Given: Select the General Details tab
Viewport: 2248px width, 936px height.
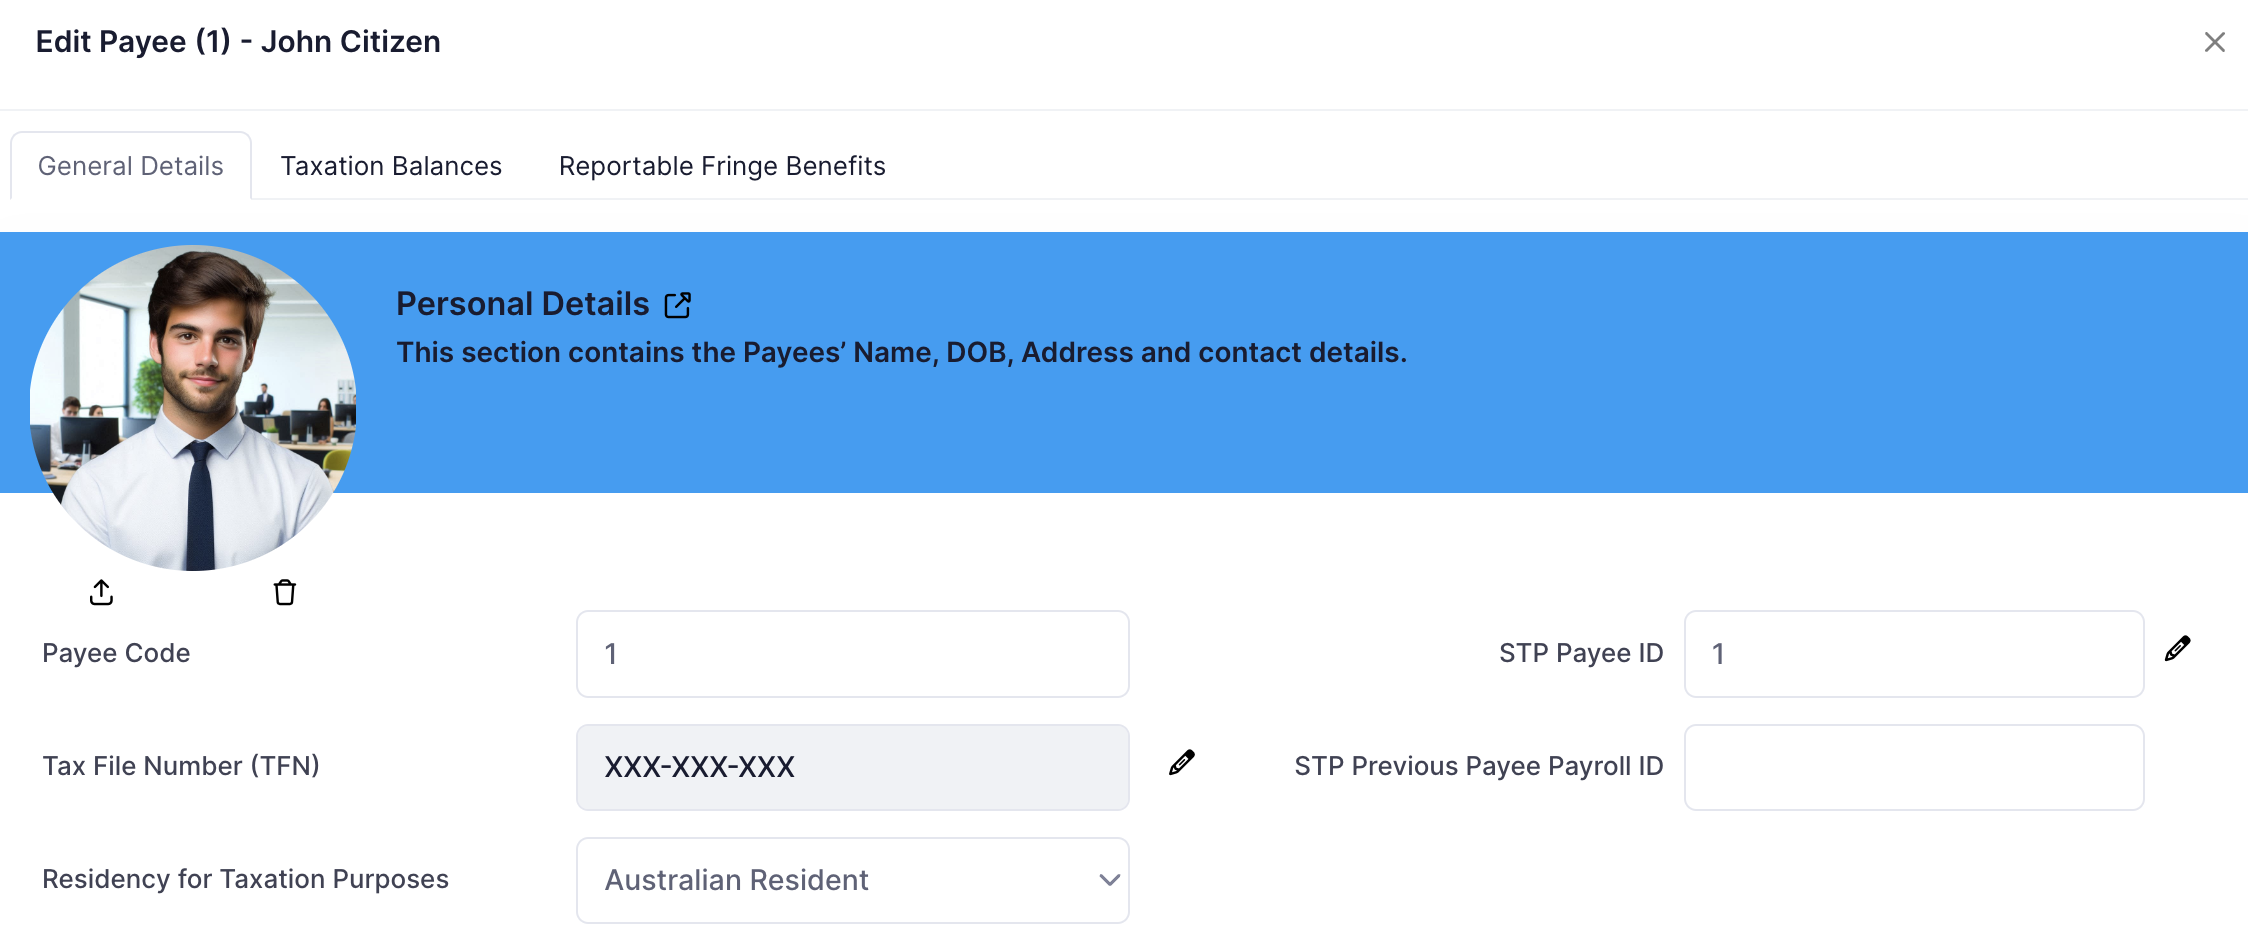Looking at the screenshot, I should (x=131, y=166).
